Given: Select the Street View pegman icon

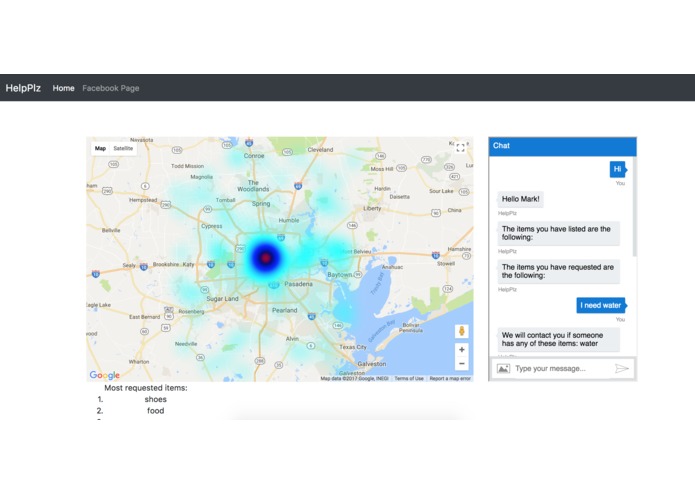Looking at the screenshot, I should tap(462, 331).
